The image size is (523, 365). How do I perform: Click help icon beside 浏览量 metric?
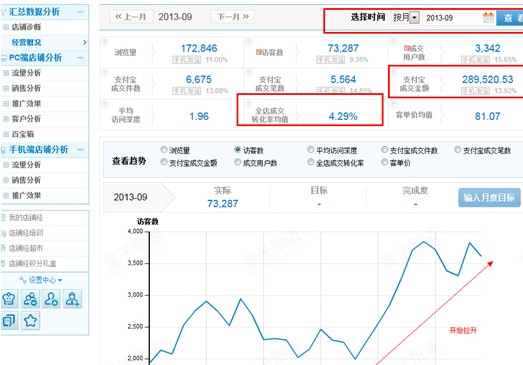[x=104, y=42]
